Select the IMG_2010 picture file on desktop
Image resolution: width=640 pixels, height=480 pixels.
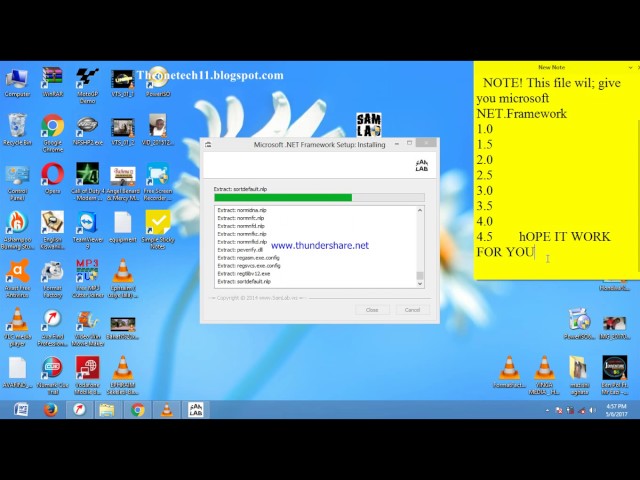click(x=614, y=328)
